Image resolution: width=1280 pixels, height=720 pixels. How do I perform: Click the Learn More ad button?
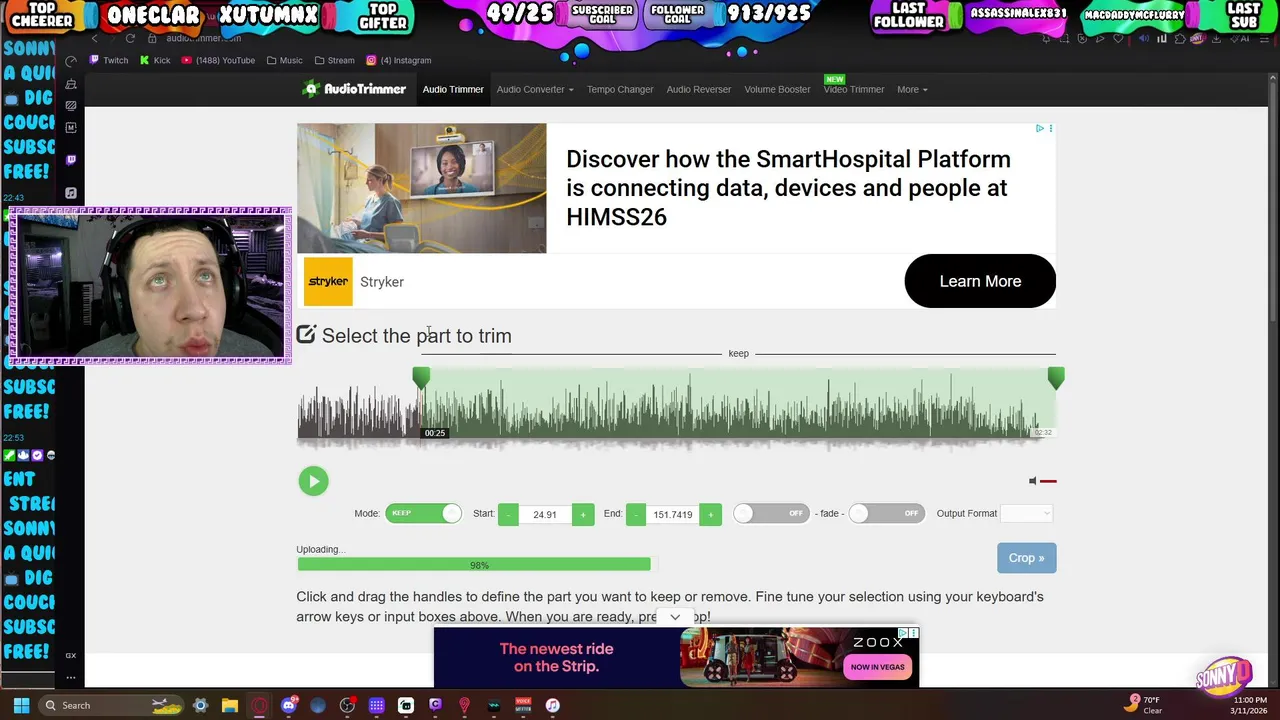(x=980, y=281)
